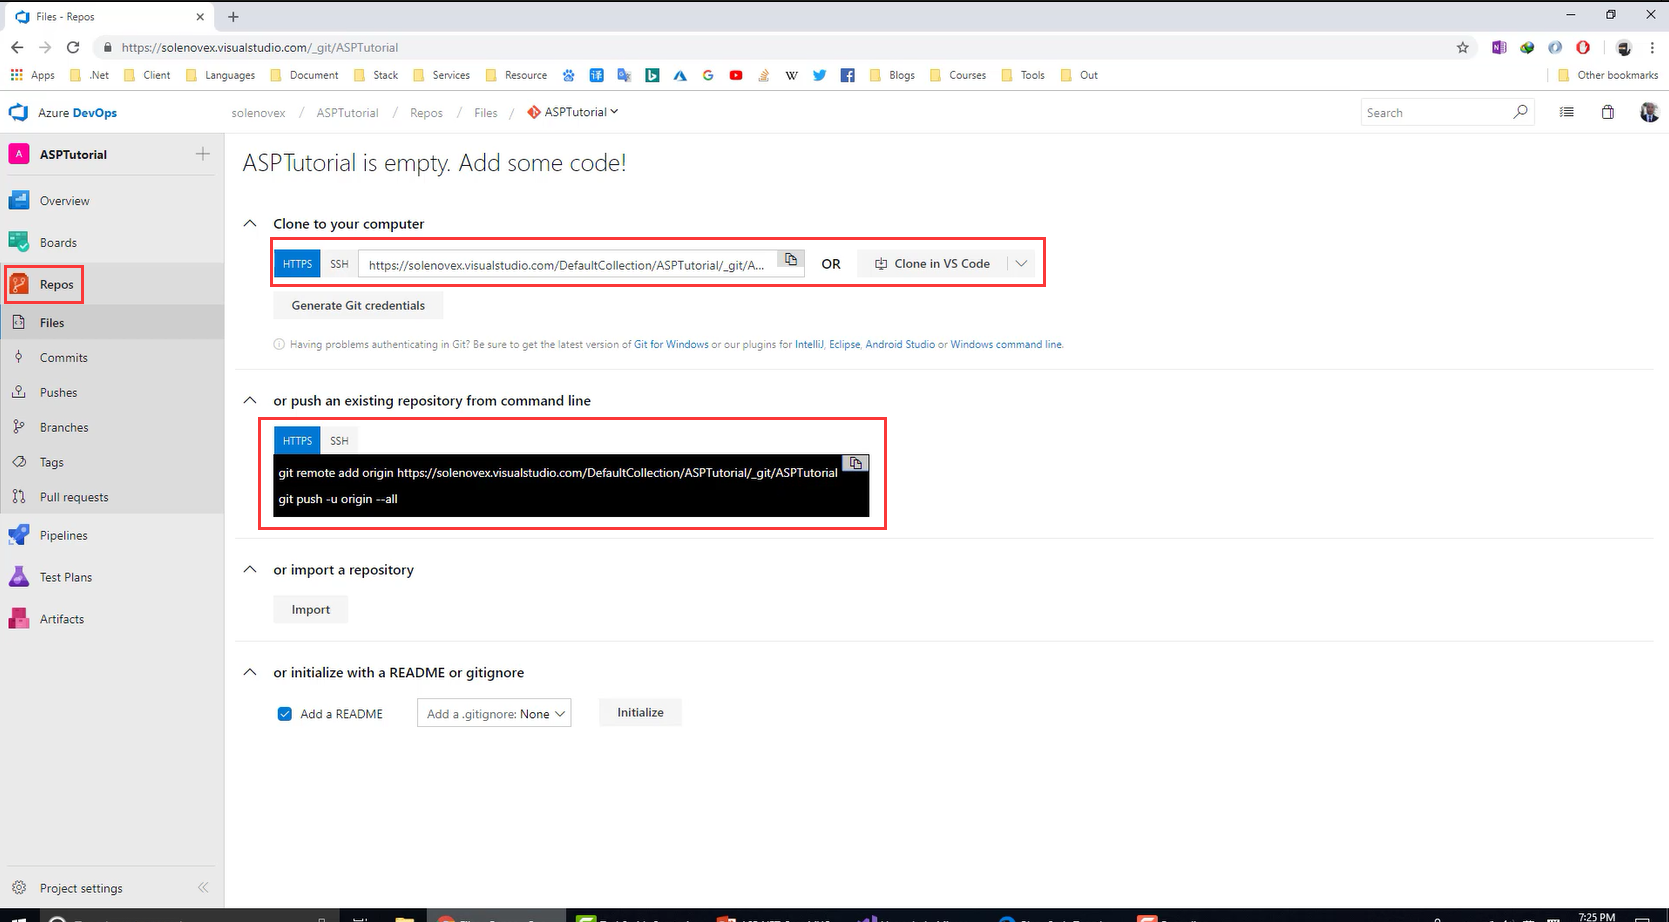Expand Clone in VS Code options arrow
Image resolution: width=1669 pixels, height=922 pixels.
click(1021, 264)
